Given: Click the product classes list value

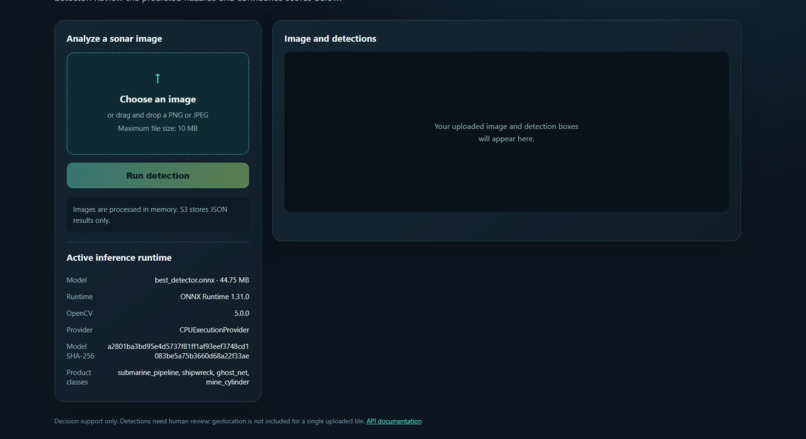Looking at the screenshot, I should pyautogui.click(x=183, y=377).
